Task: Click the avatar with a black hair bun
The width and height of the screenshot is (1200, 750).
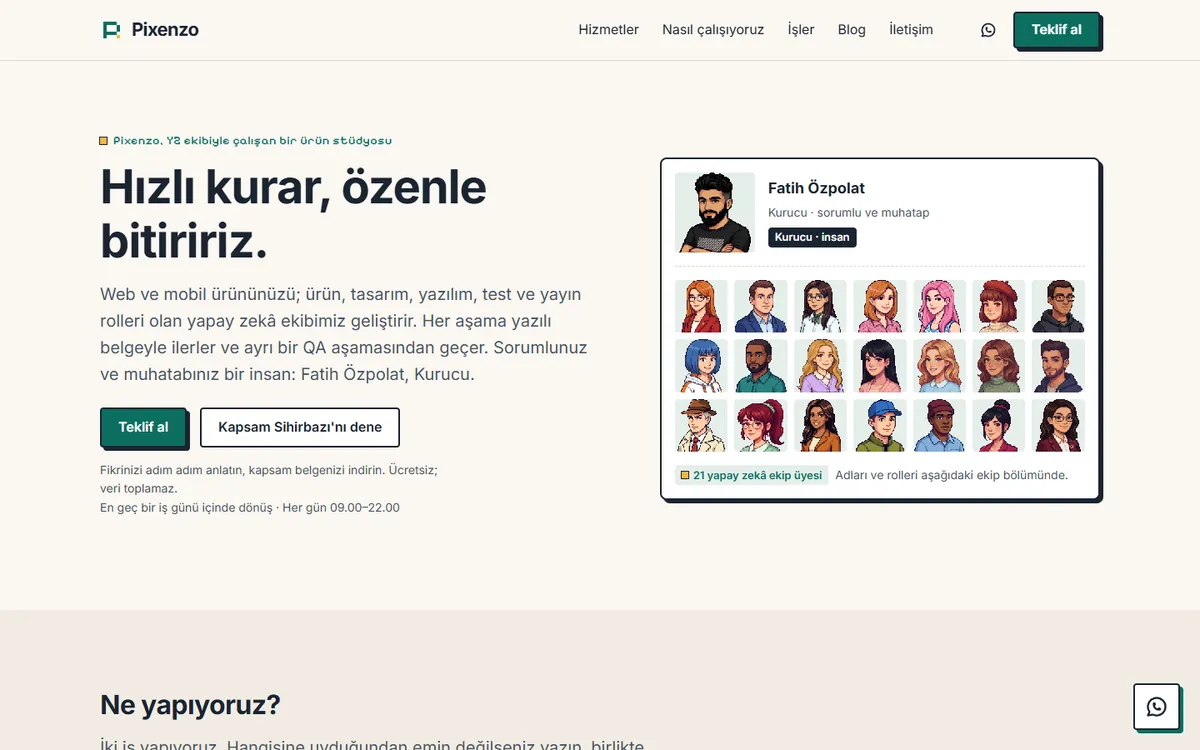Action: tap(998, 426)
